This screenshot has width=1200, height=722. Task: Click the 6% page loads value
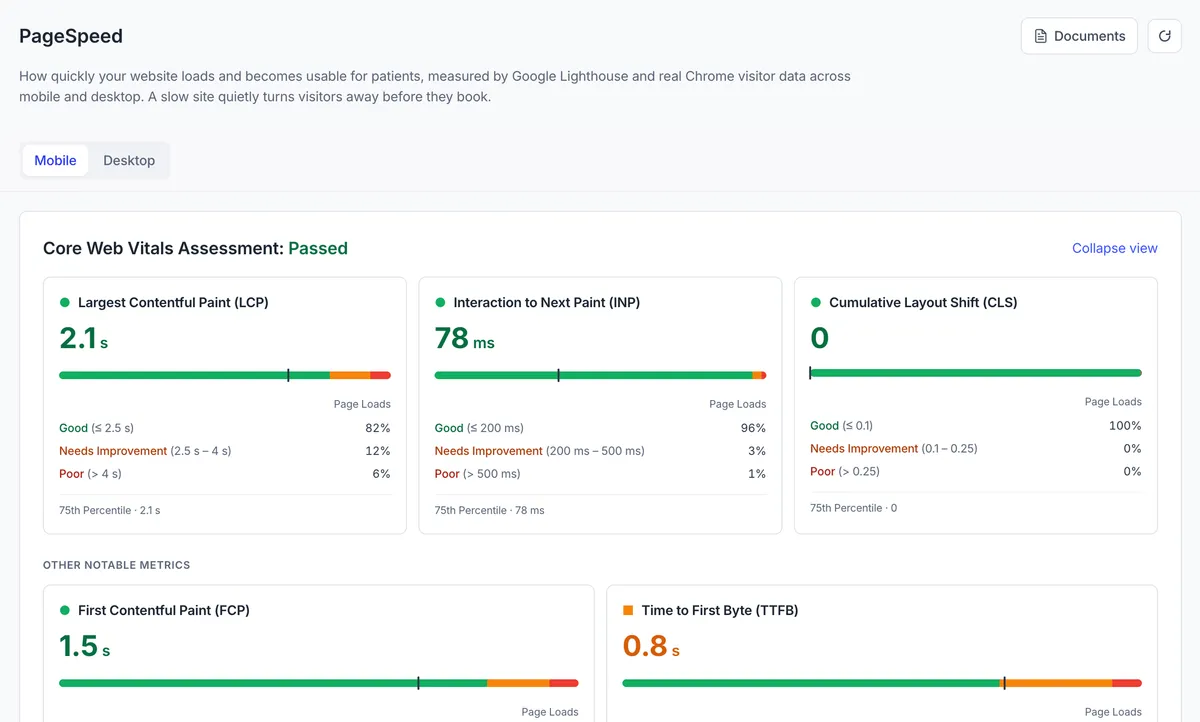point(381,474)
